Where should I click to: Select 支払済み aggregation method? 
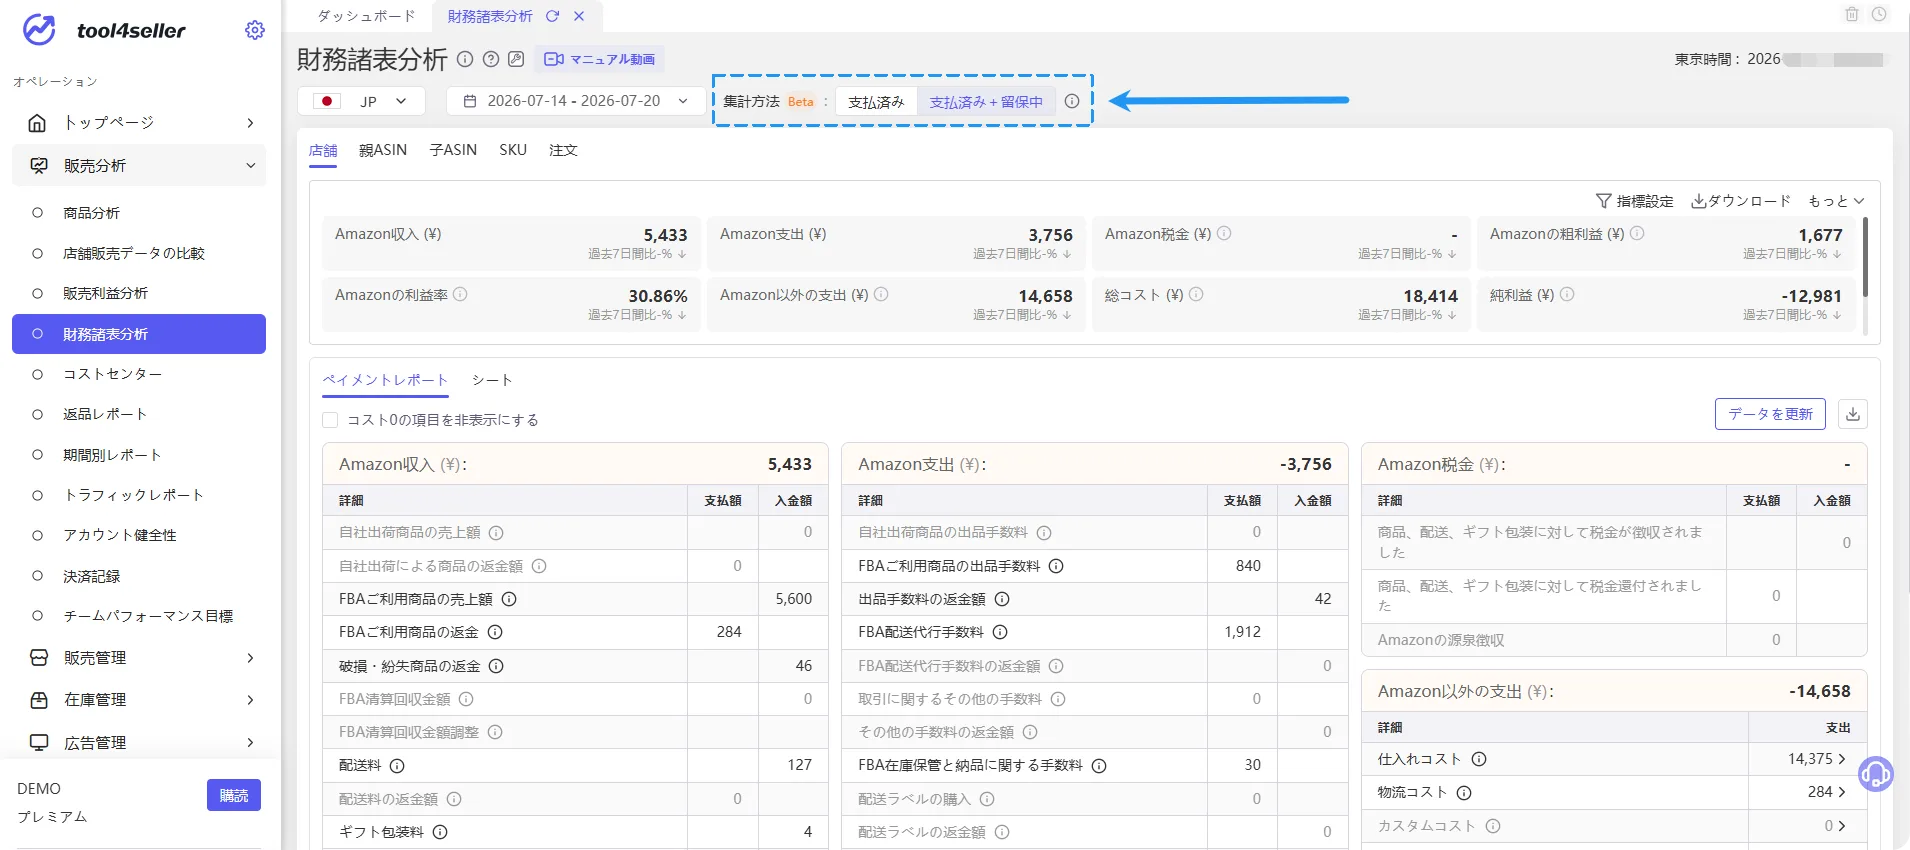click(876, 102)
